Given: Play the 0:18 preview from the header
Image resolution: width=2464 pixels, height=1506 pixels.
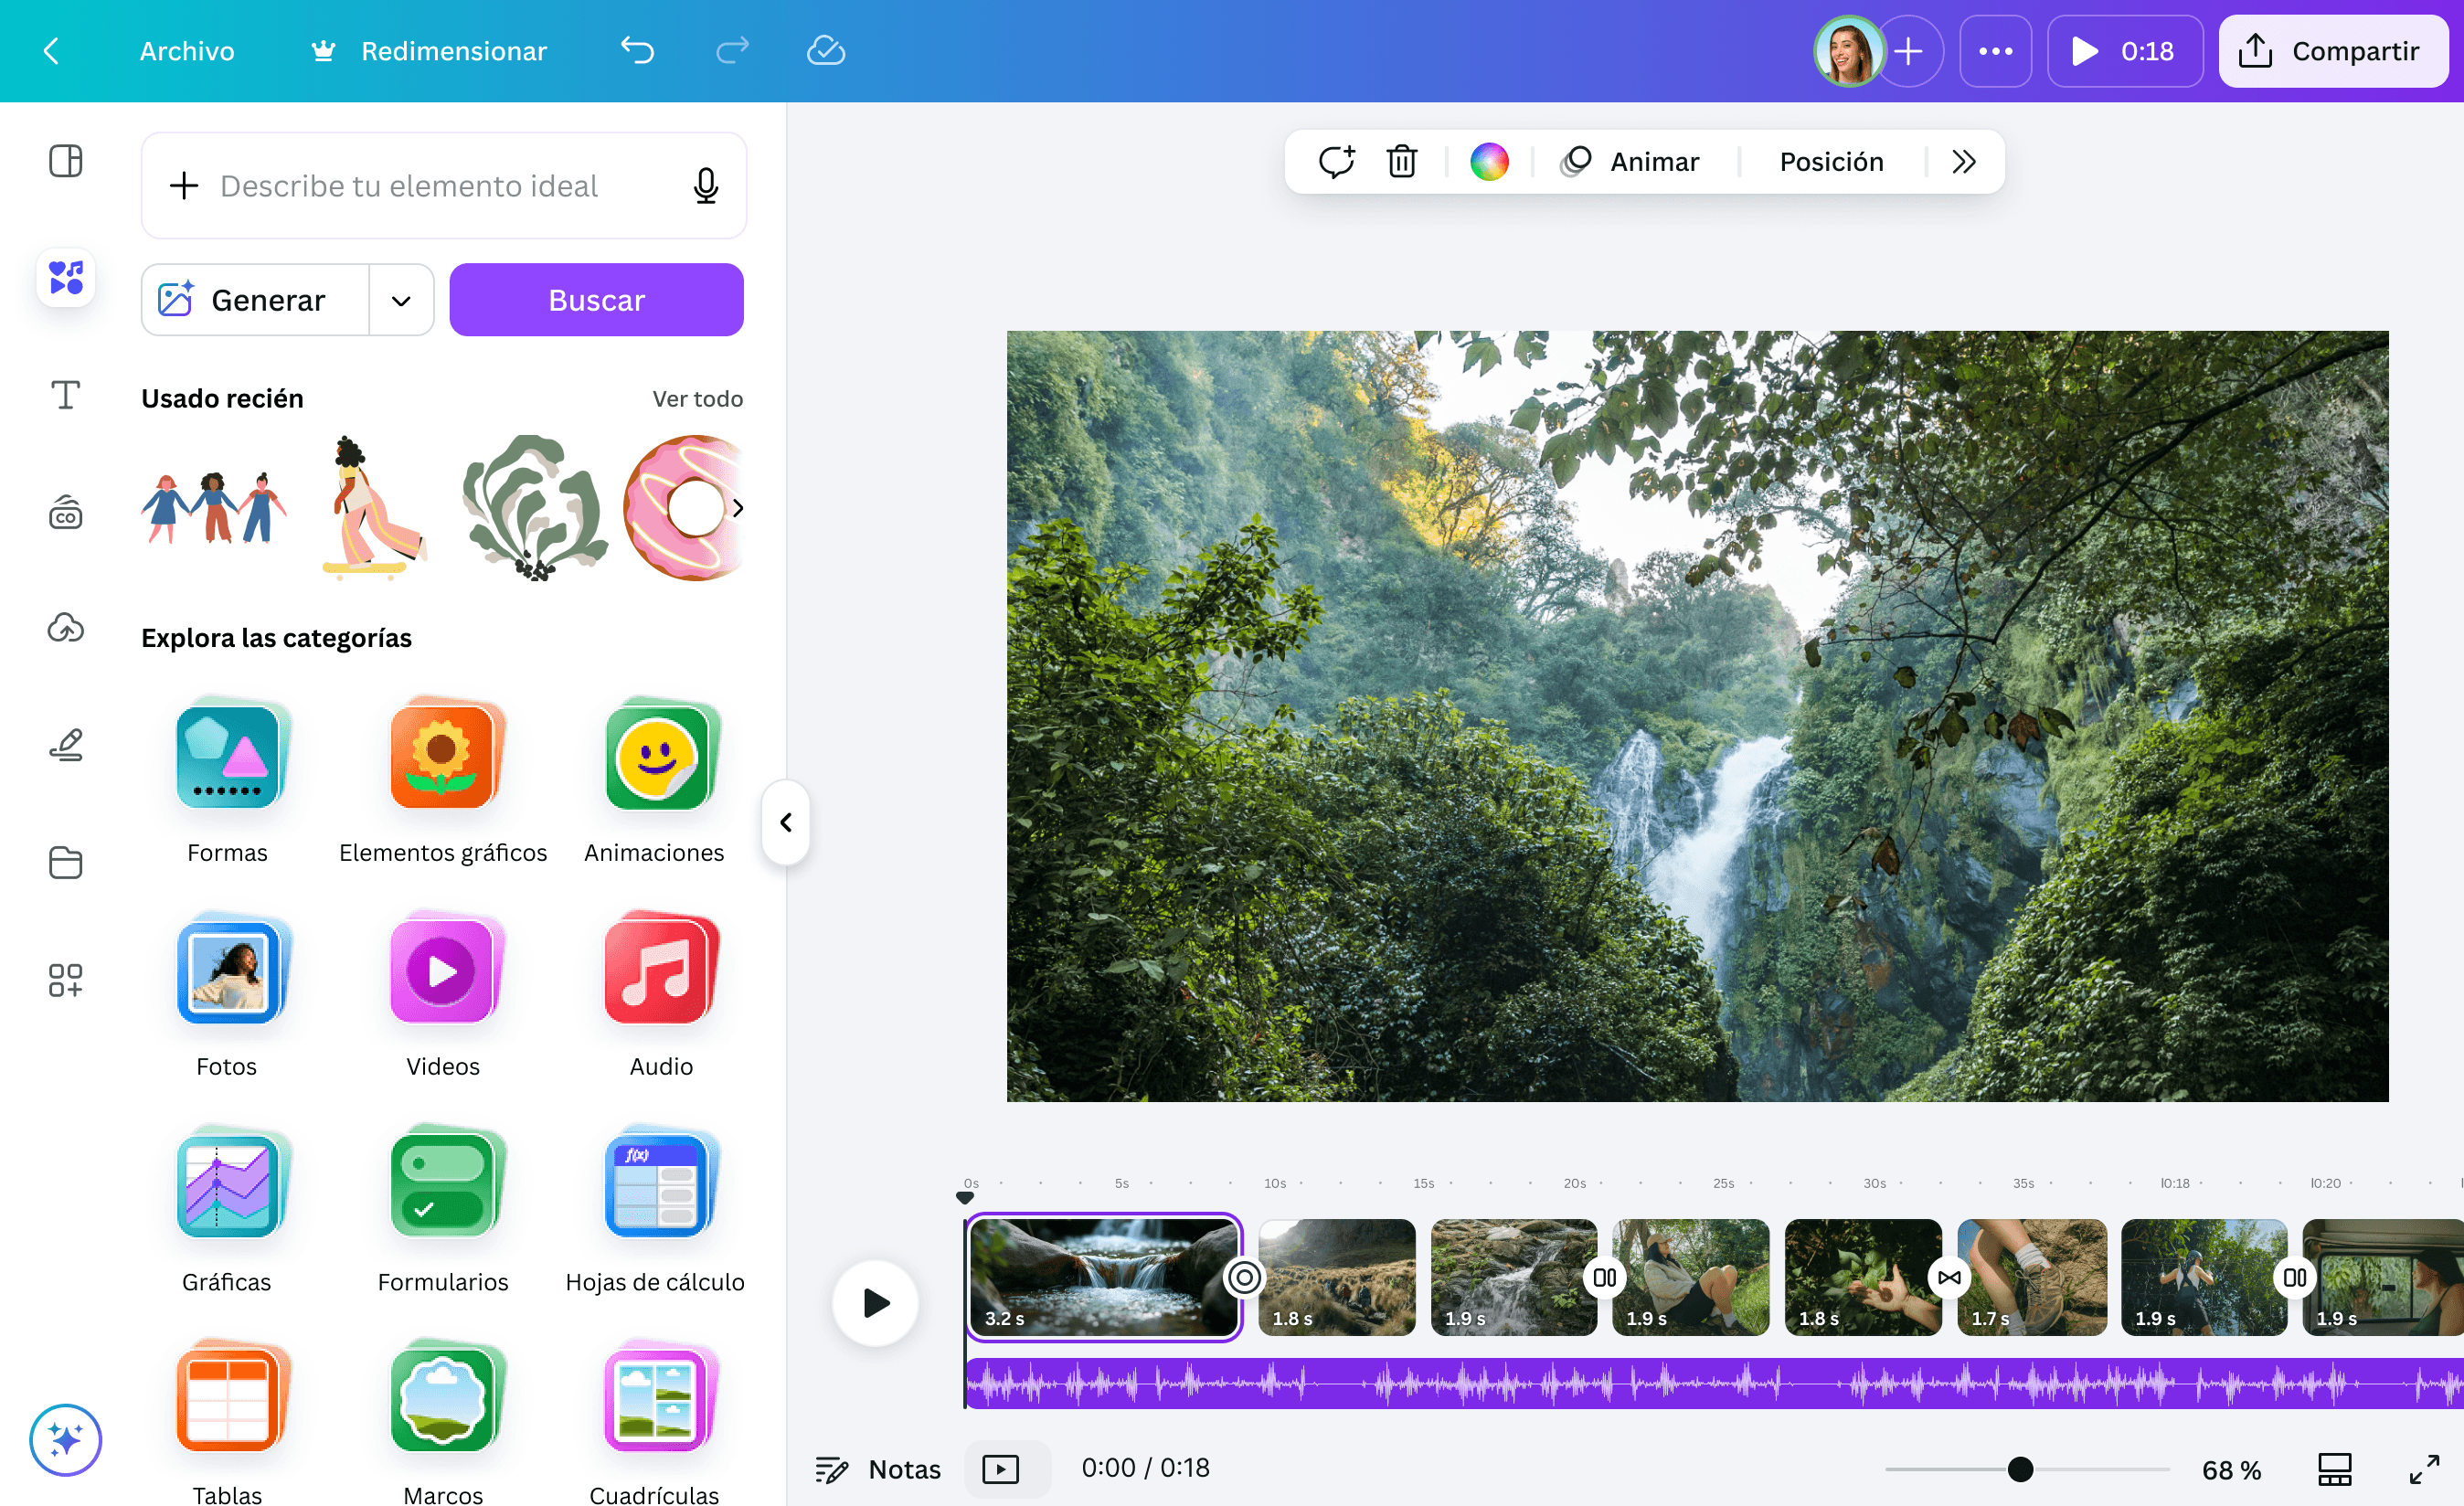Looking at the screenshot, I should 2125,51.
